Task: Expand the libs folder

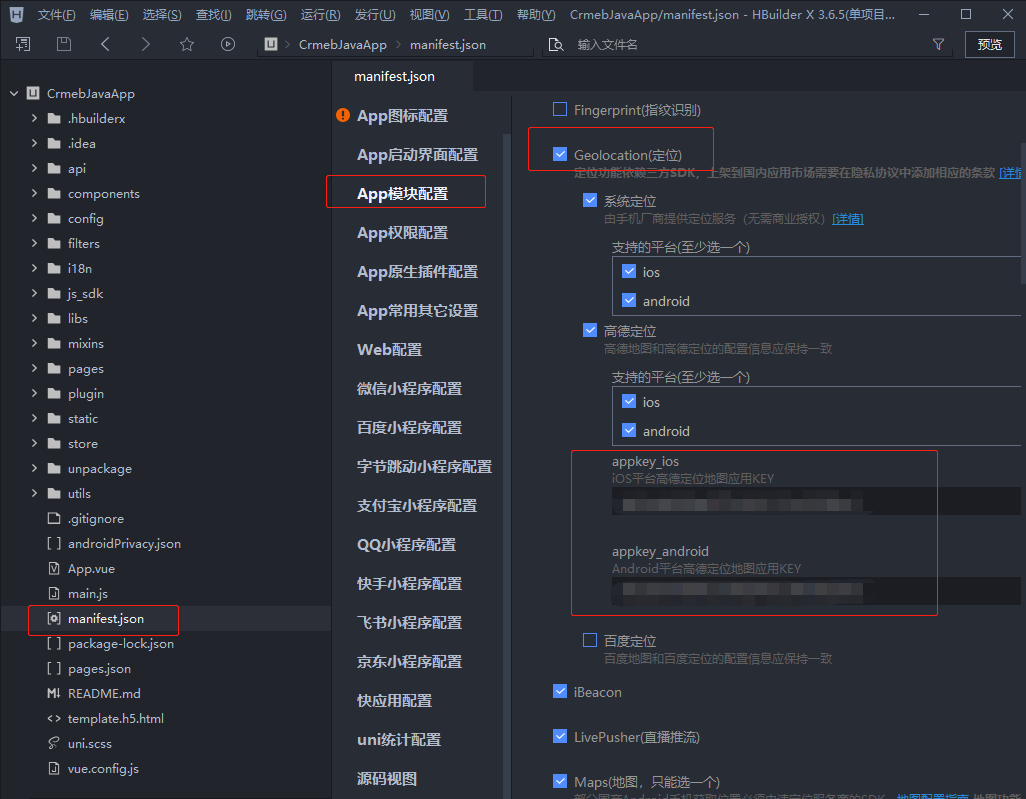Action: [35, 318]
